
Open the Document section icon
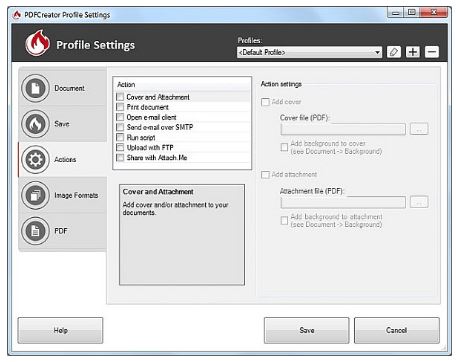[35, 88]
